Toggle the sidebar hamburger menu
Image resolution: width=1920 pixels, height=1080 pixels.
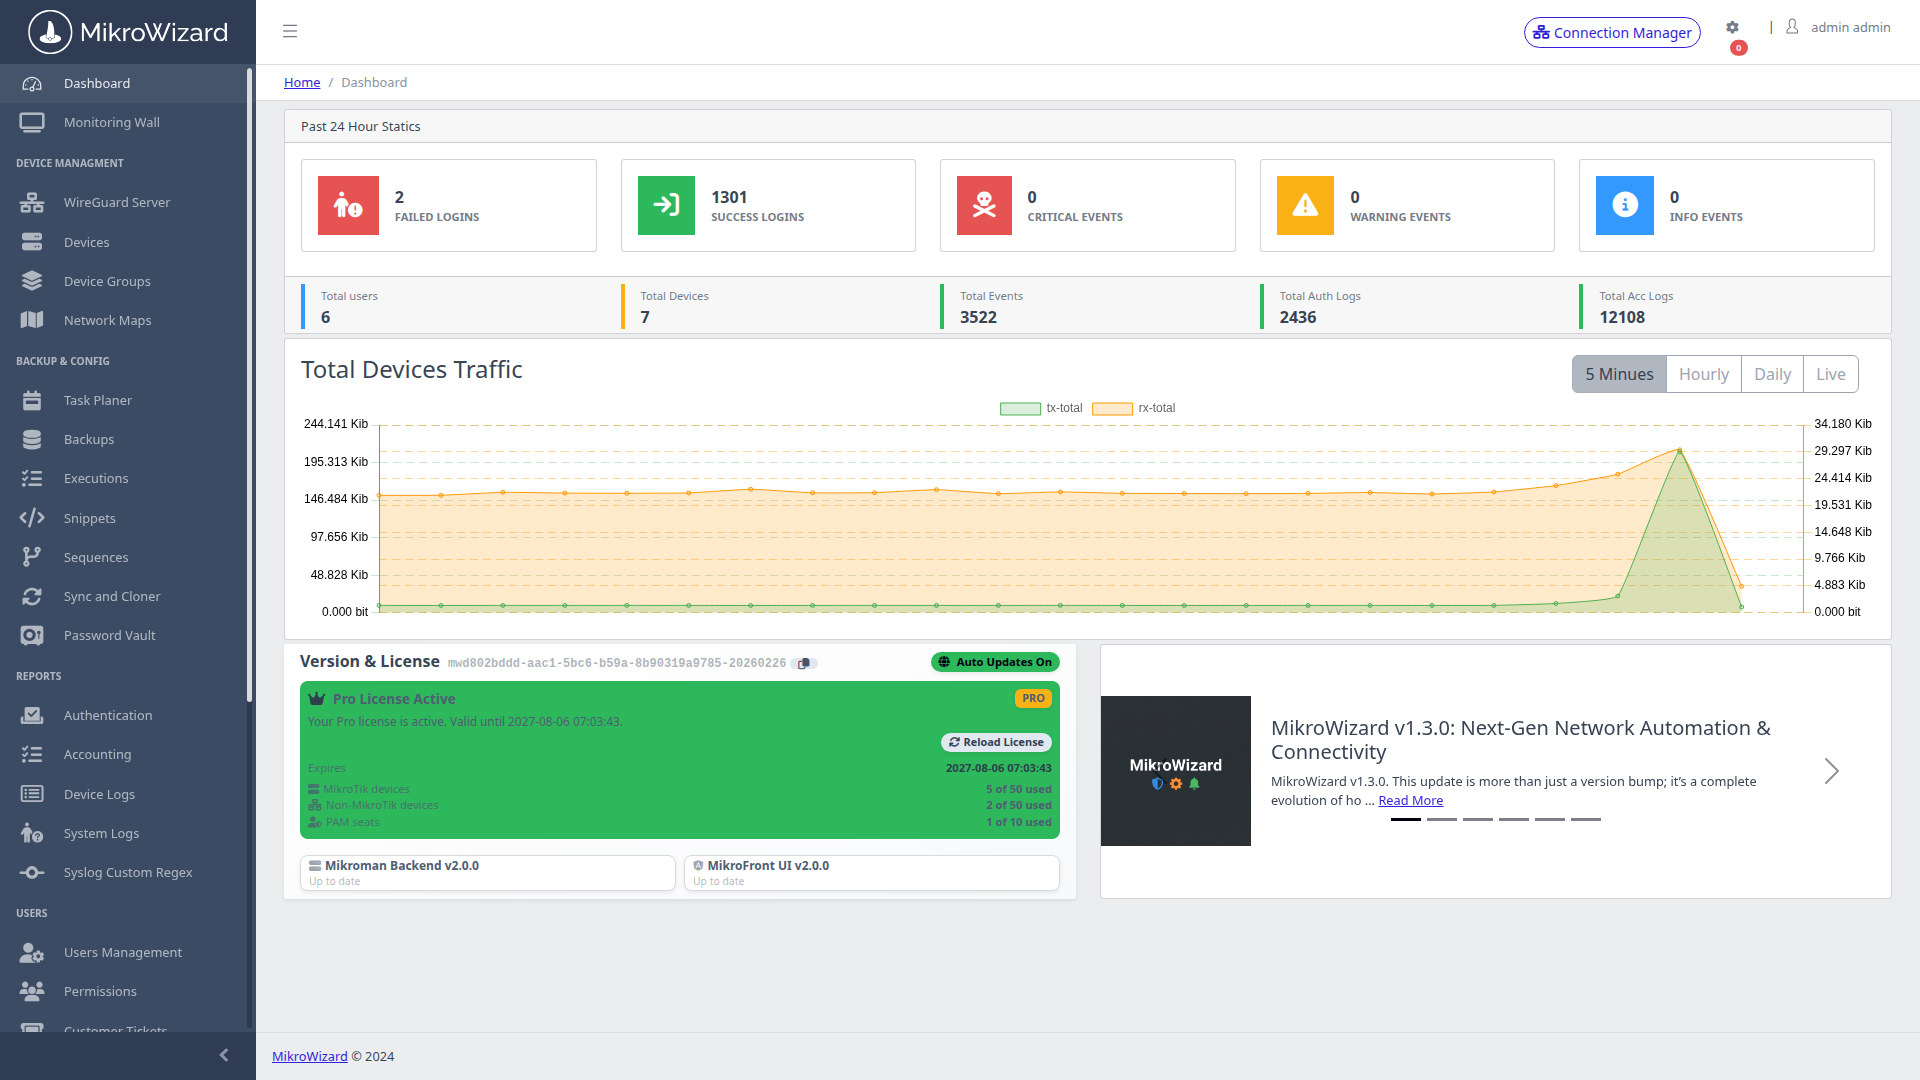[x=290, y=32]
